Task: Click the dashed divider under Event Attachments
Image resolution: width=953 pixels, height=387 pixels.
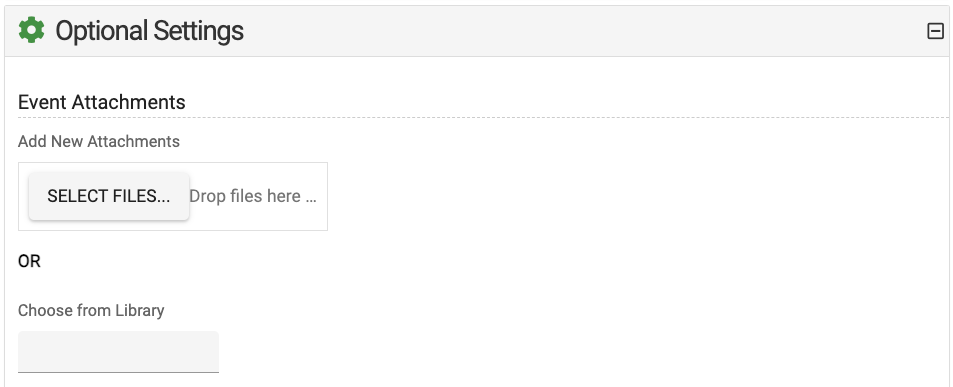Action: (x=483, y=117)
